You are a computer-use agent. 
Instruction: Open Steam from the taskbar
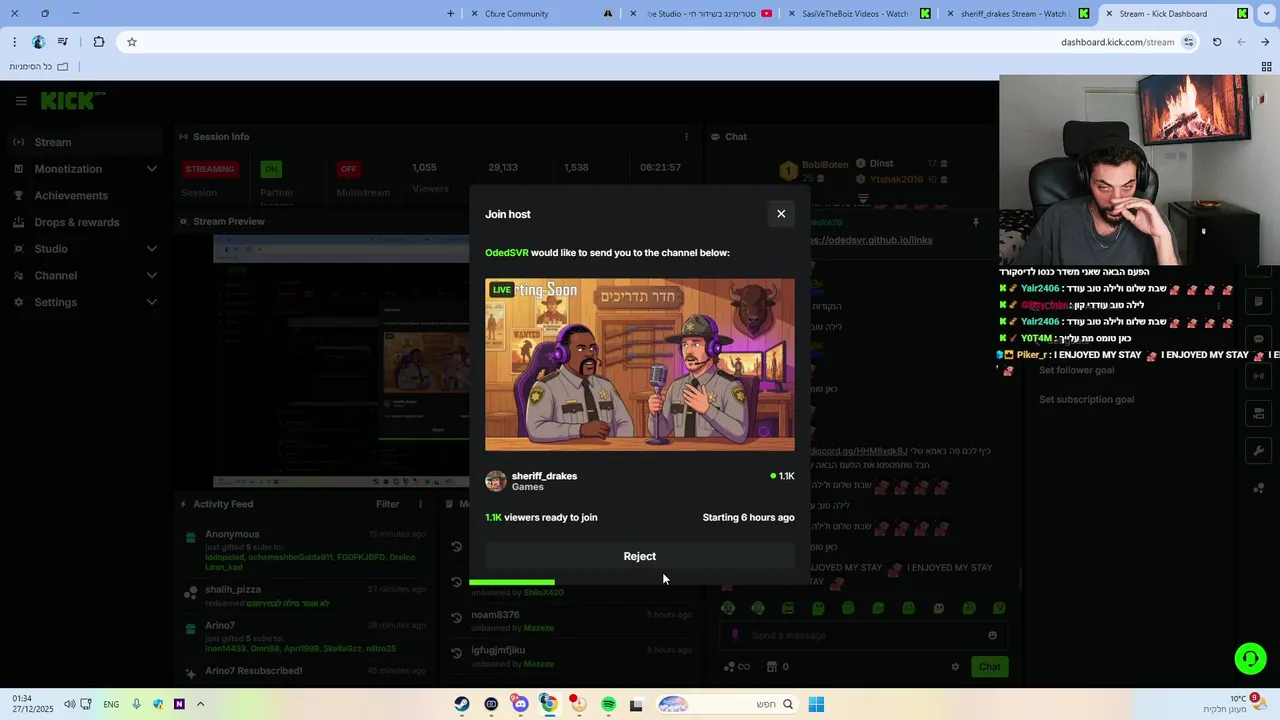pyautogui.click(x=461, y=704)
